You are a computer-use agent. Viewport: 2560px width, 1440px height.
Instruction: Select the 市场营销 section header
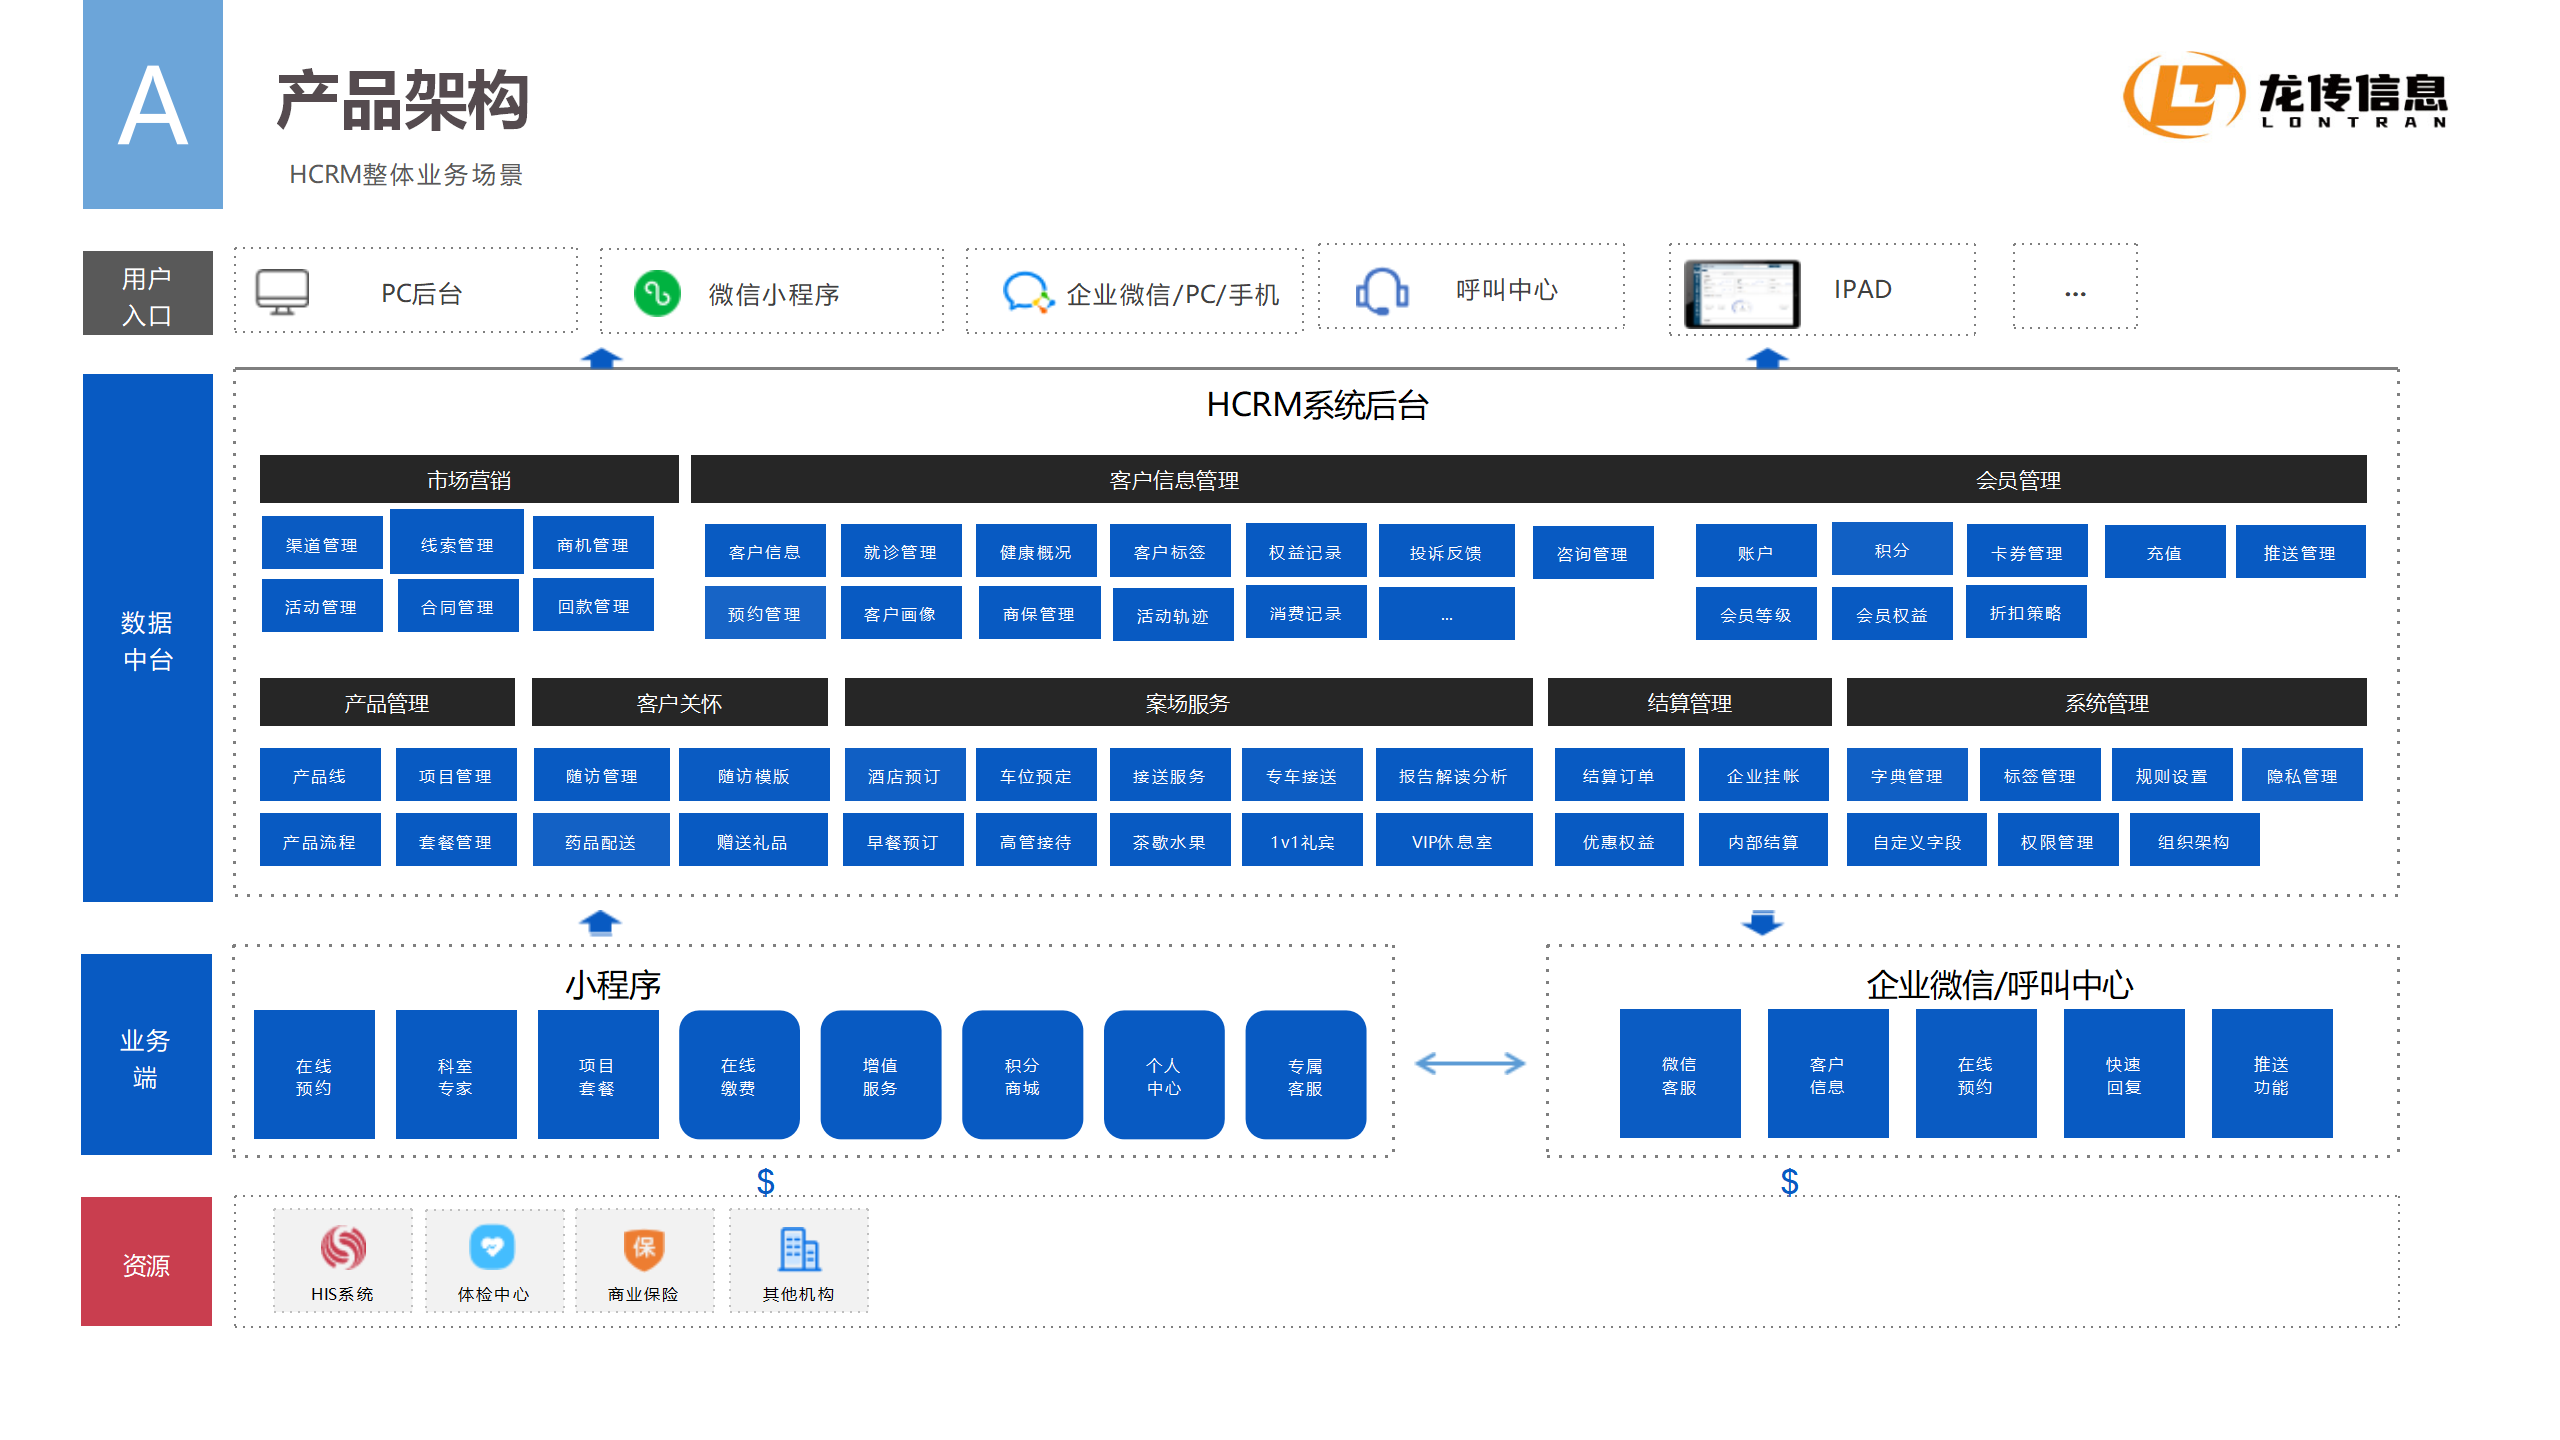tap(468, 480)
